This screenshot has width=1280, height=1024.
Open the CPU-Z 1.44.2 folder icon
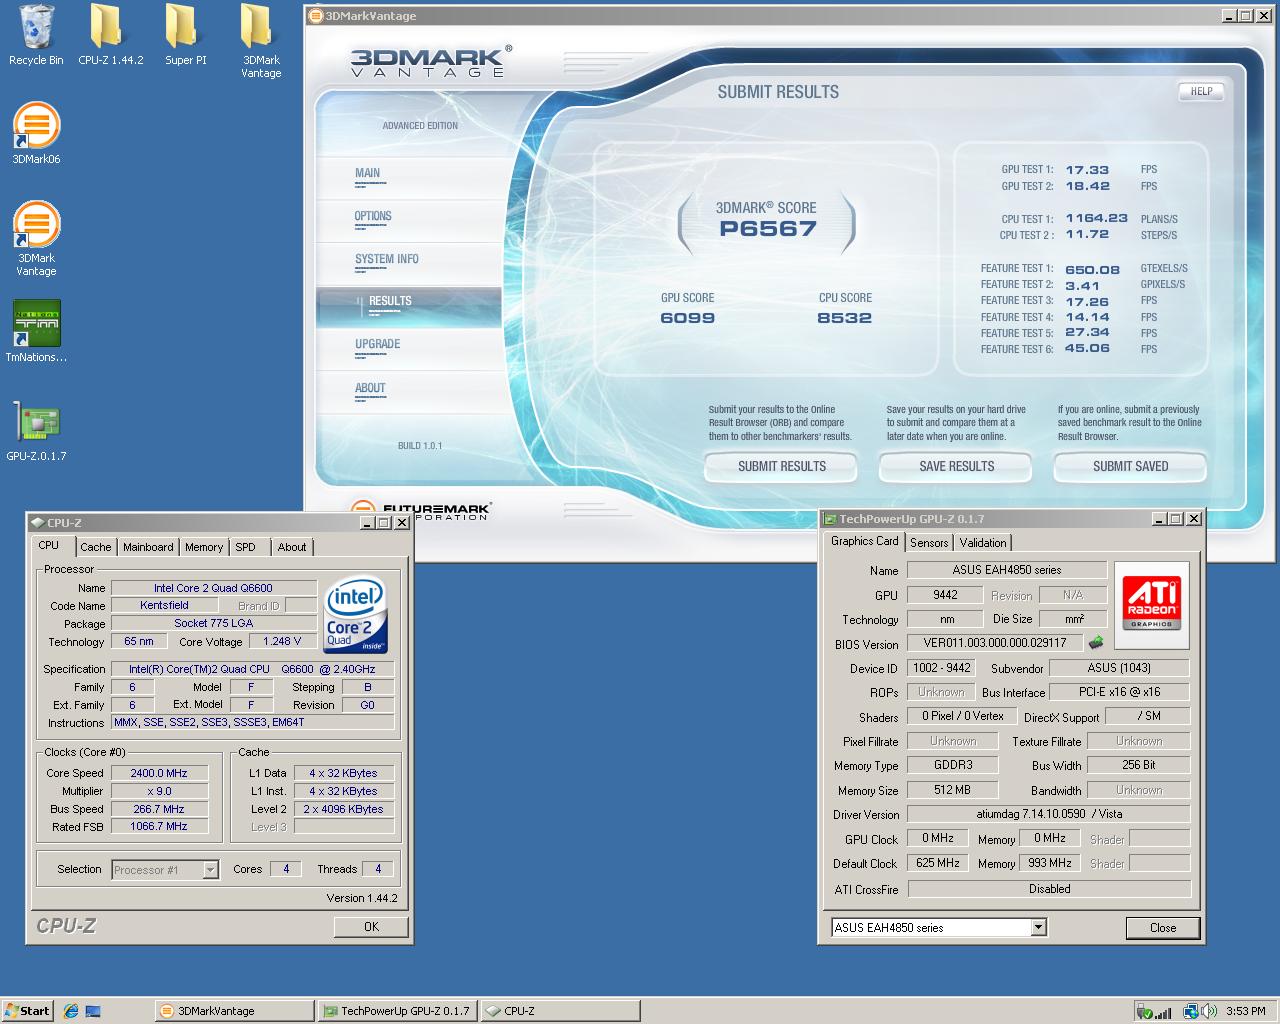point(110,35)
